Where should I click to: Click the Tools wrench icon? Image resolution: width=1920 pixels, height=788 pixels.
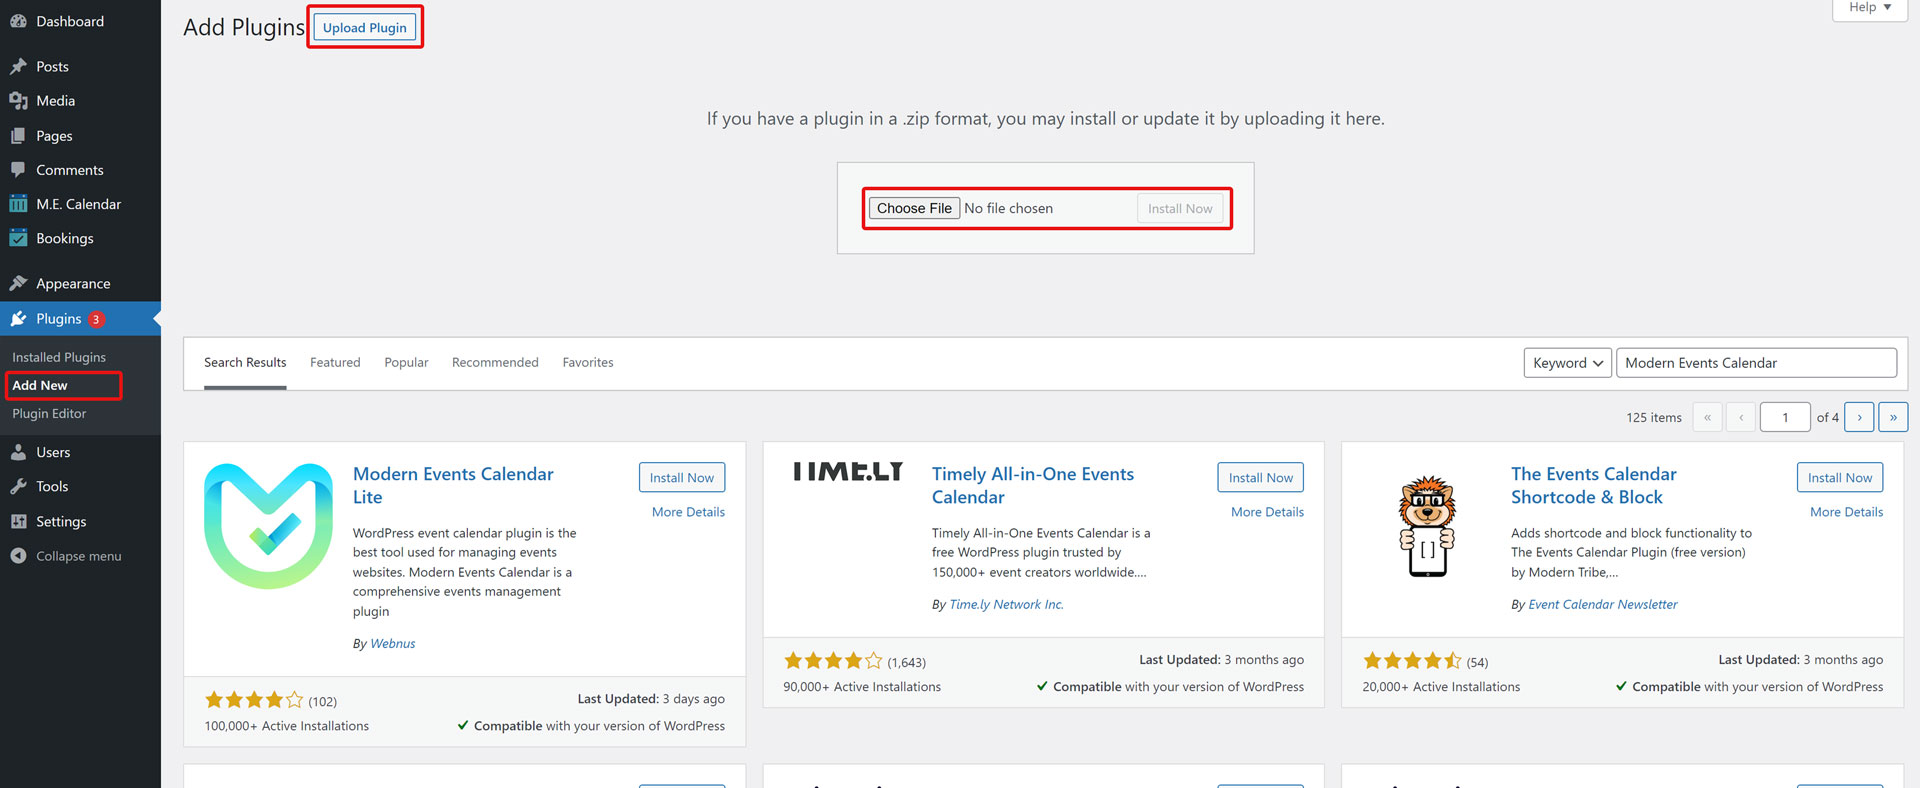[18, 487]
